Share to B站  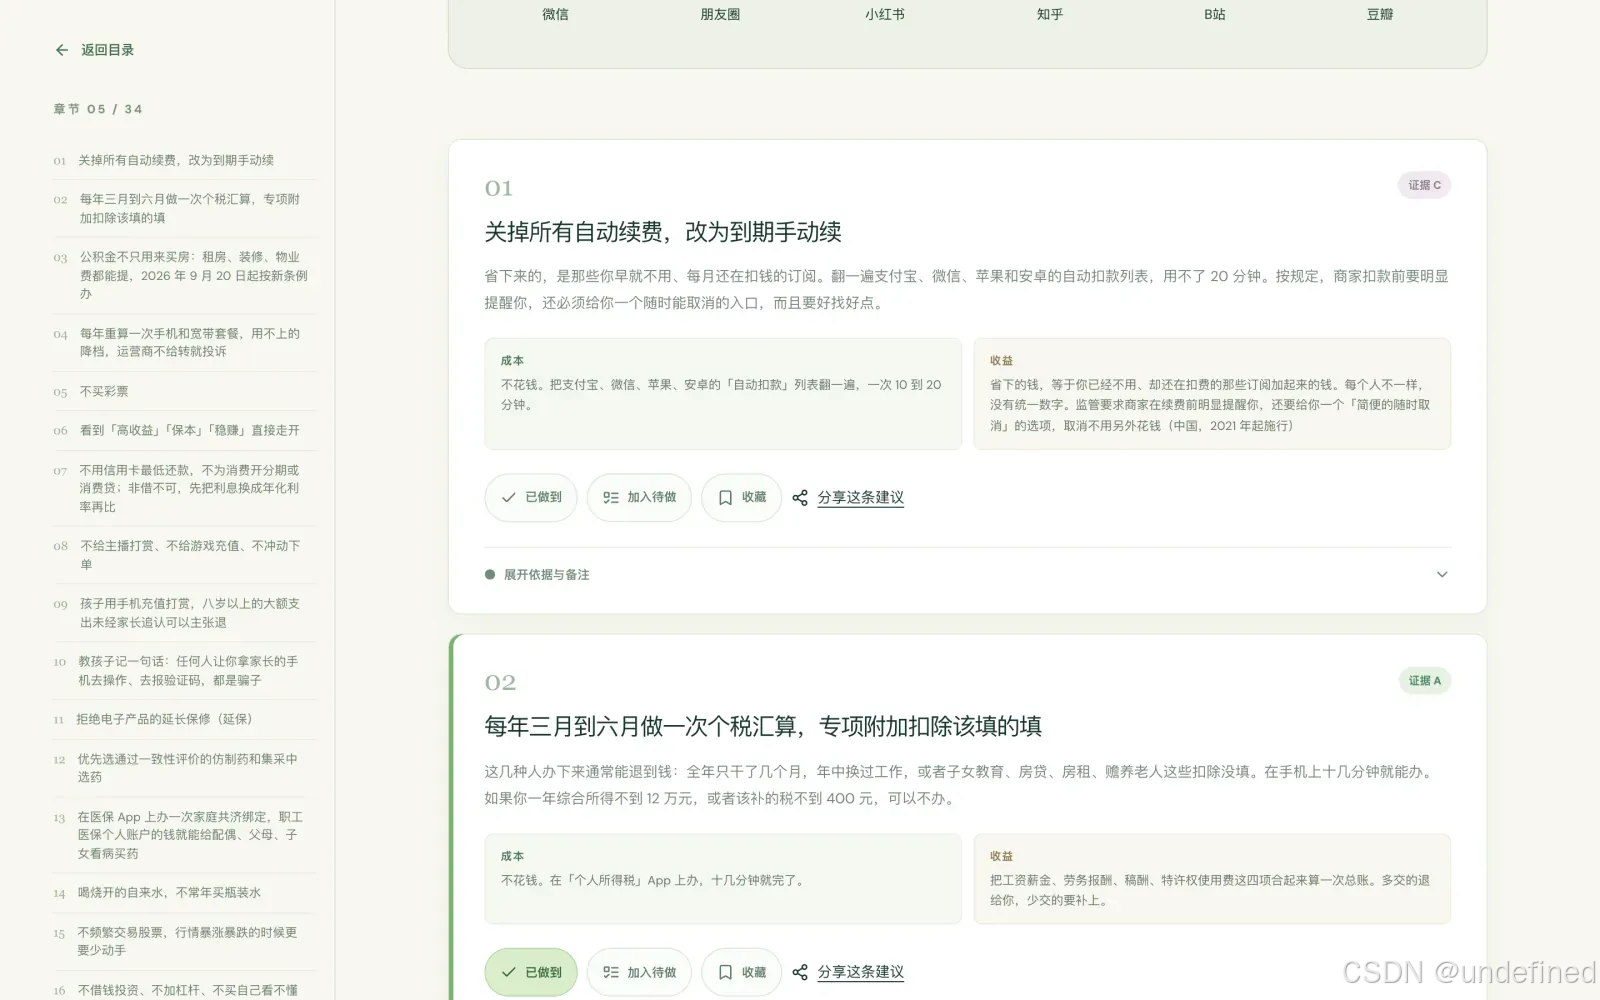tap(1215, 14)
